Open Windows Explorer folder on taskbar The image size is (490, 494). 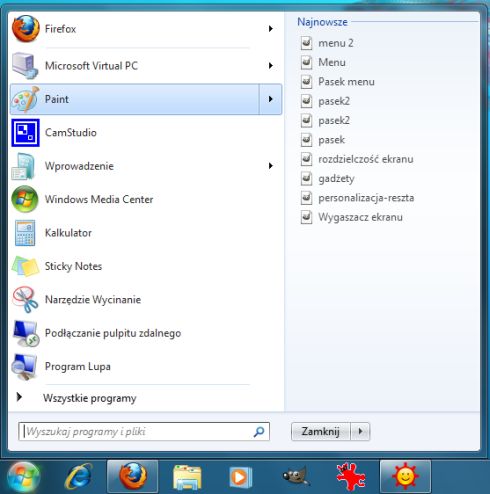click(x=187, y=477)
